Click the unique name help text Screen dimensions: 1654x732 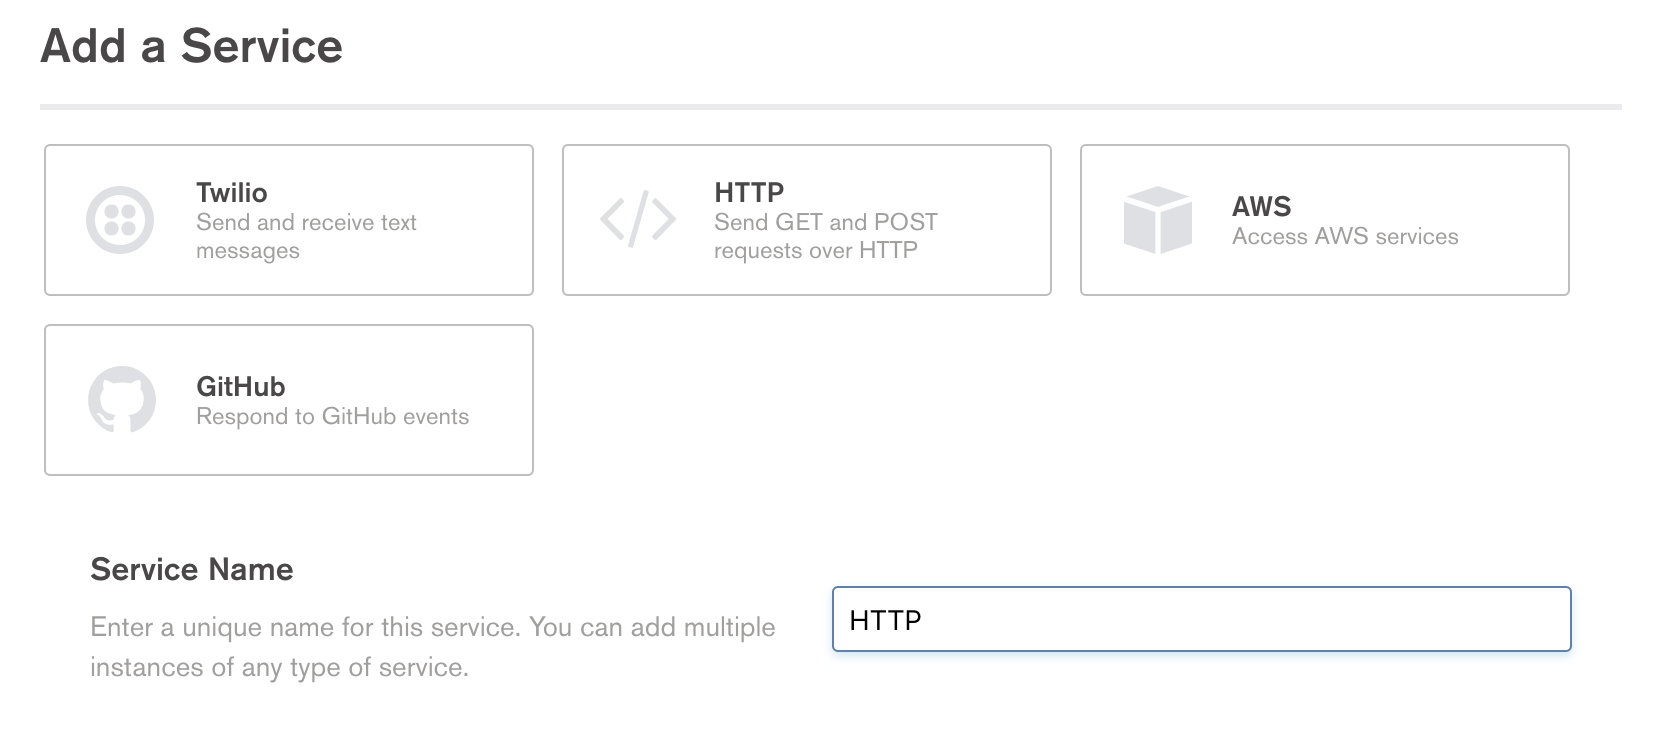tap(433, 647)
